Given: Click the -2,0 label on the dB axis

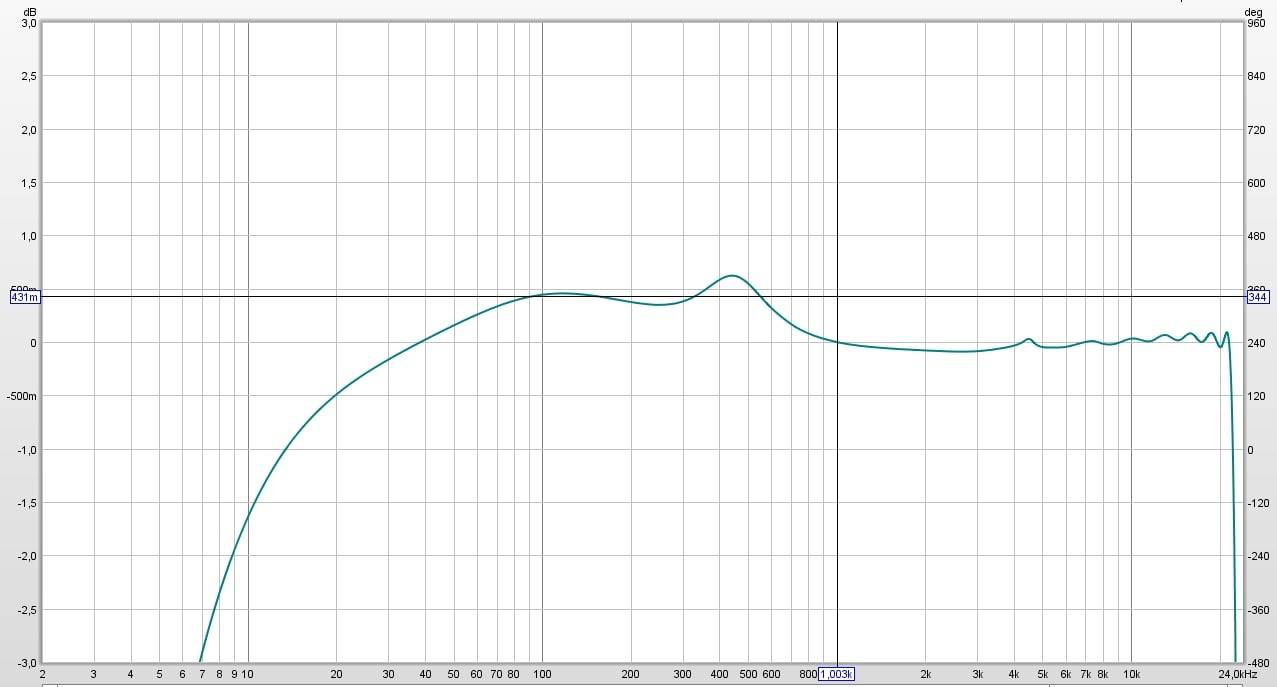Looking at the screenshot, I should (x=28, y=556).
